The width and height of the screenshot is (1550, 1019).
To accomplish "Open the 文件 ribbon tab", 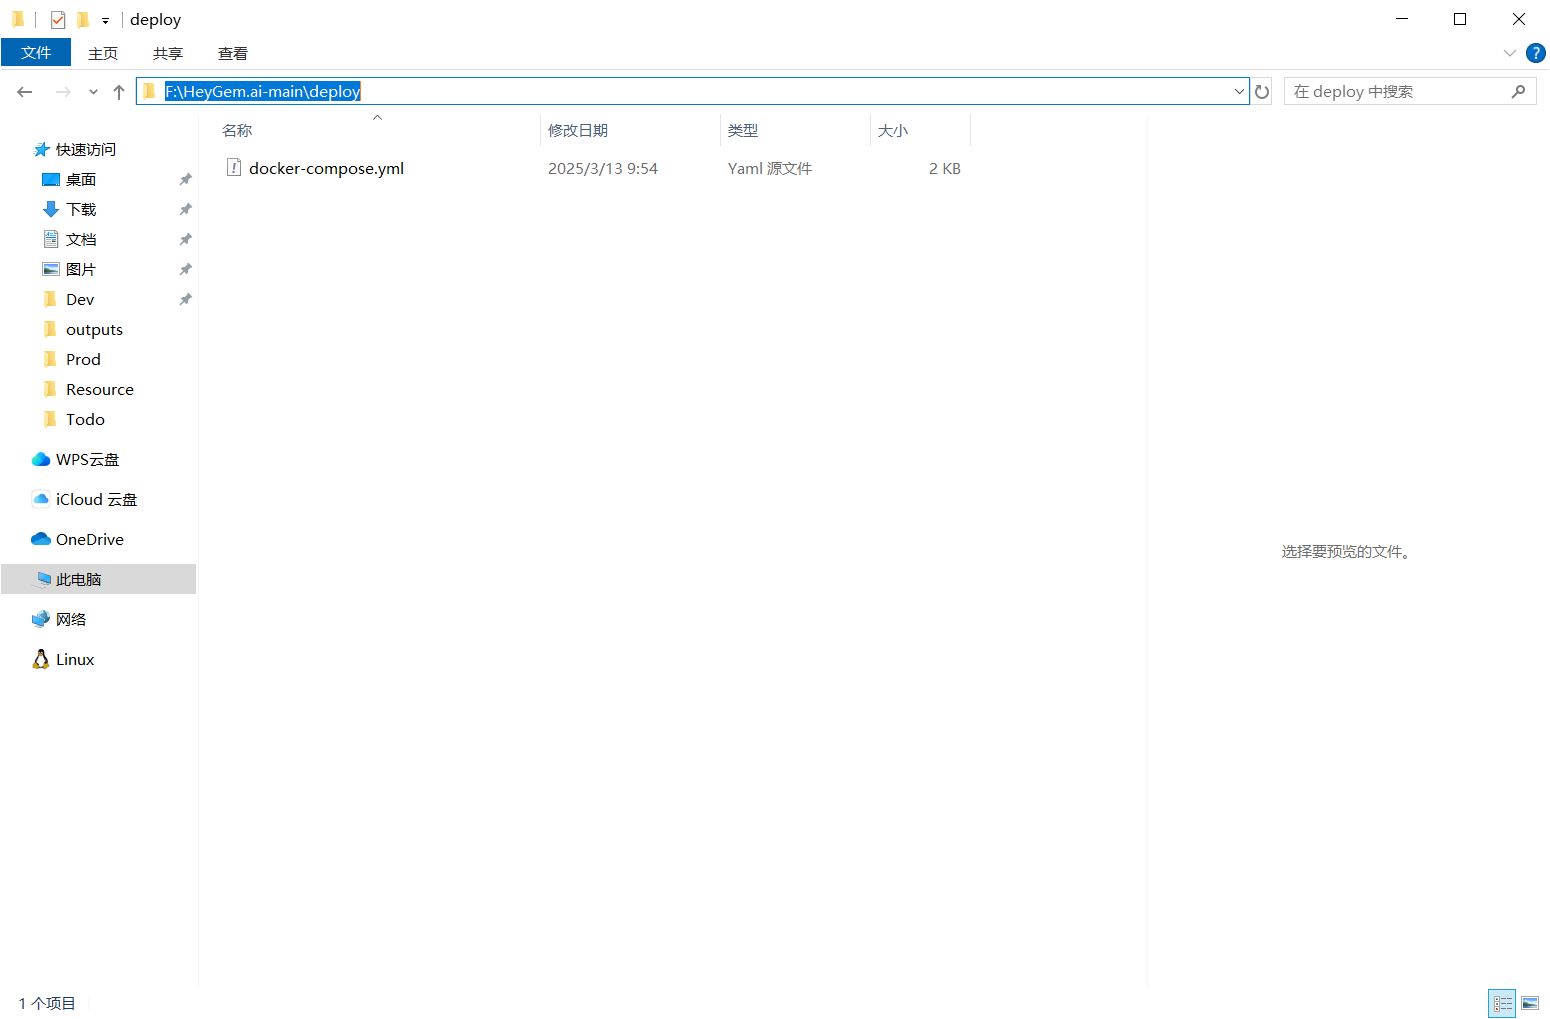I will coord(36,53).
